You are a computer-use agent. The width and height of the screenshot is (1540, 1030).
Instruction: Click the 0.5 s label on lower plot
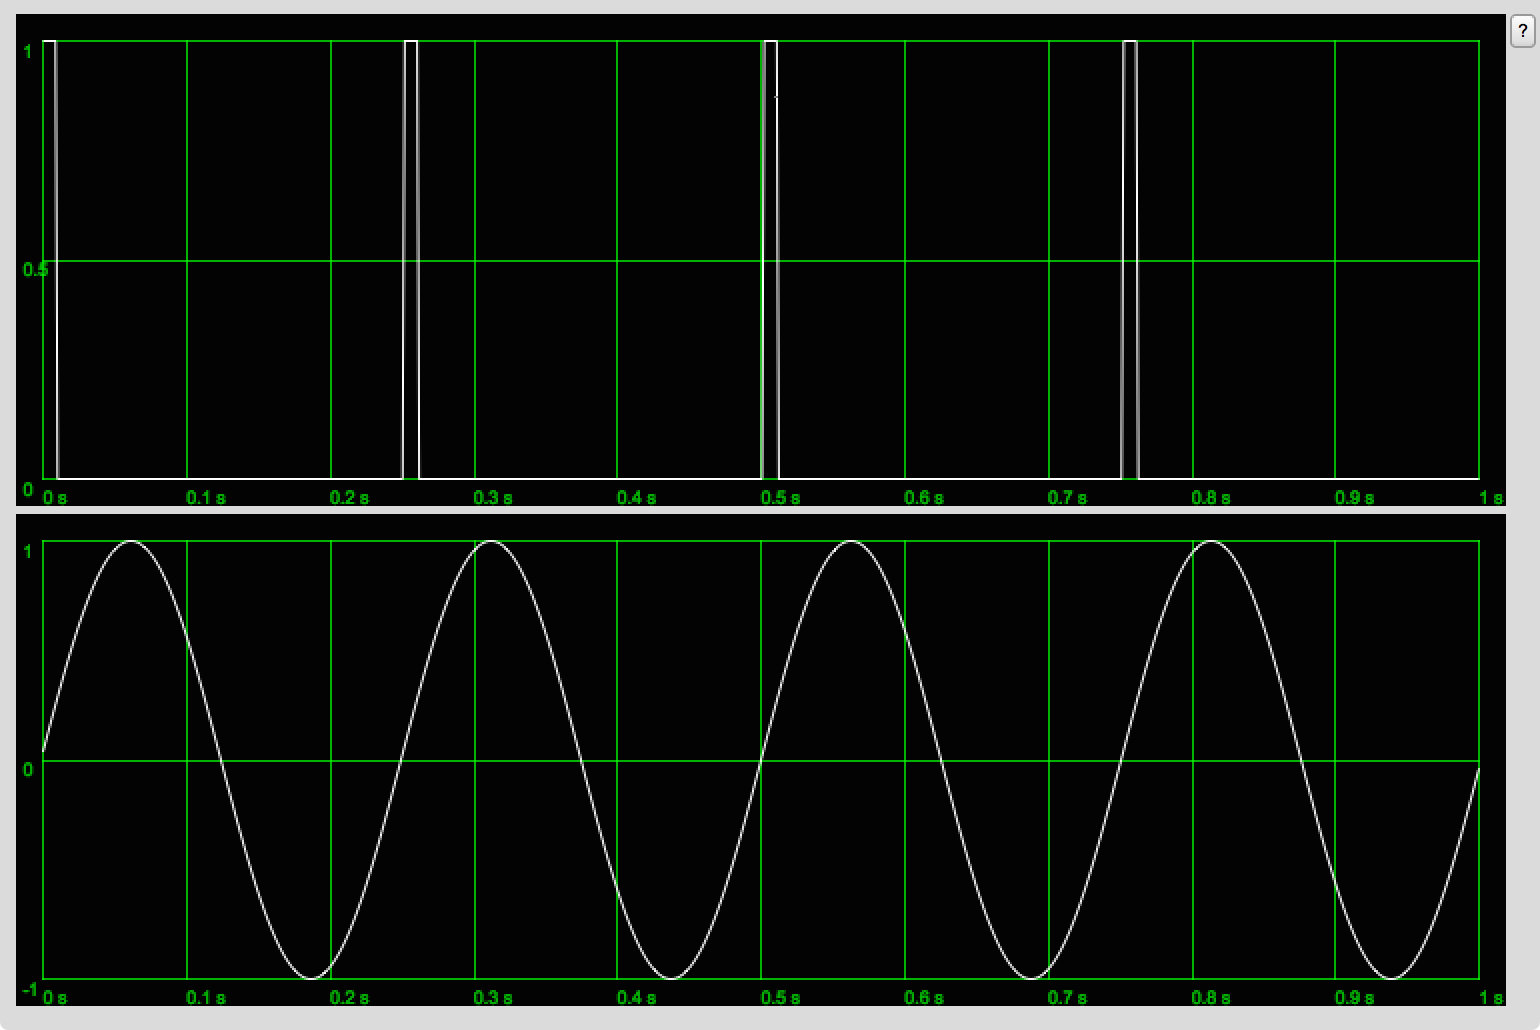[x=781, y=997]
